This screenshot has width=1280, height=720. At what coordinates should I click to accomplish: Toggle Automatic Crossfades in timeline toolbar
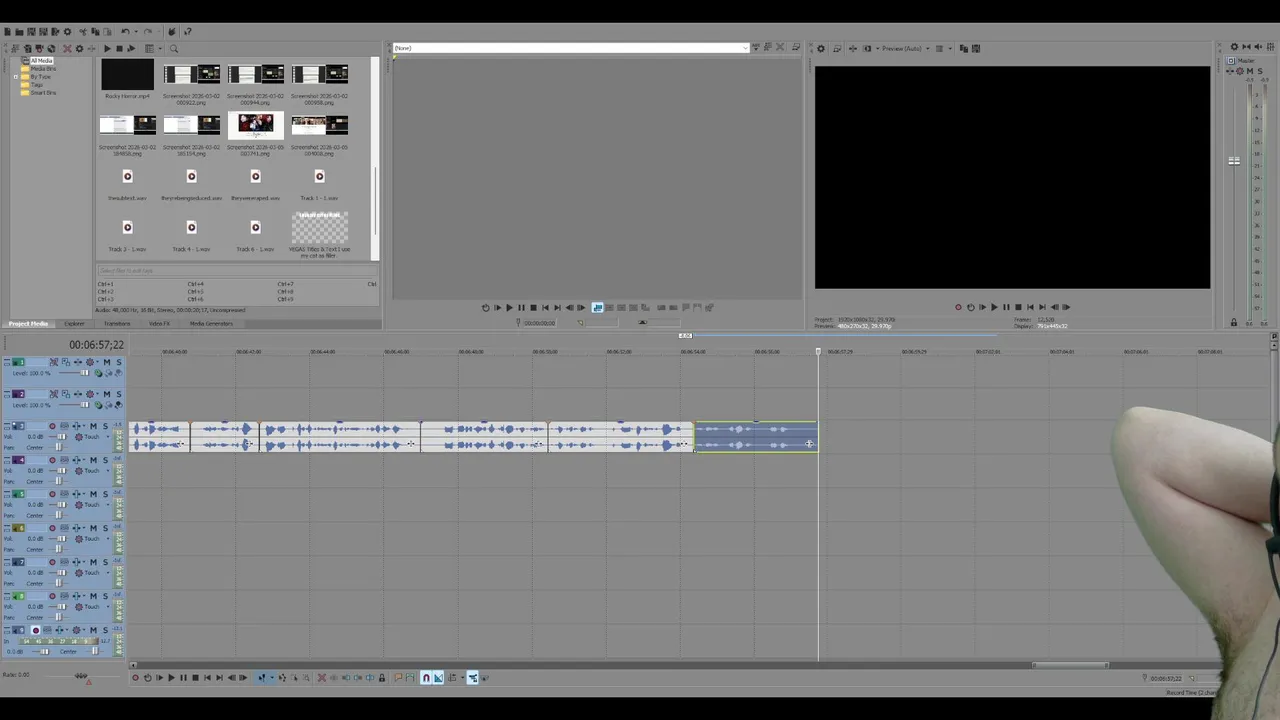[438, 678]
